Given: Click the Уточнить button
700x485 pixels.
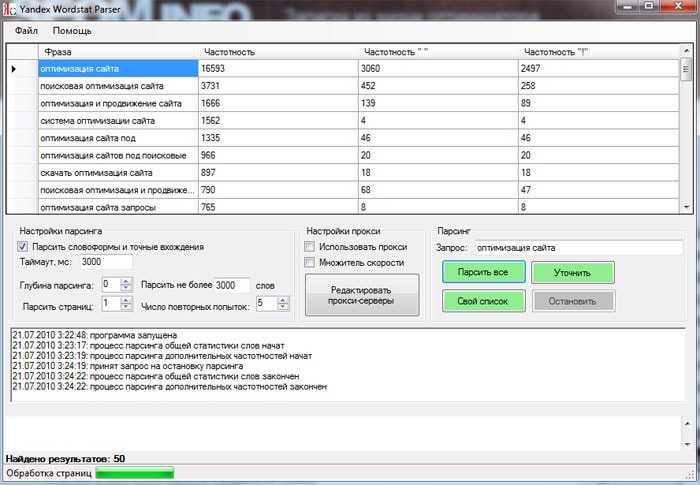Looking at the screenshot, I should 572,272.
